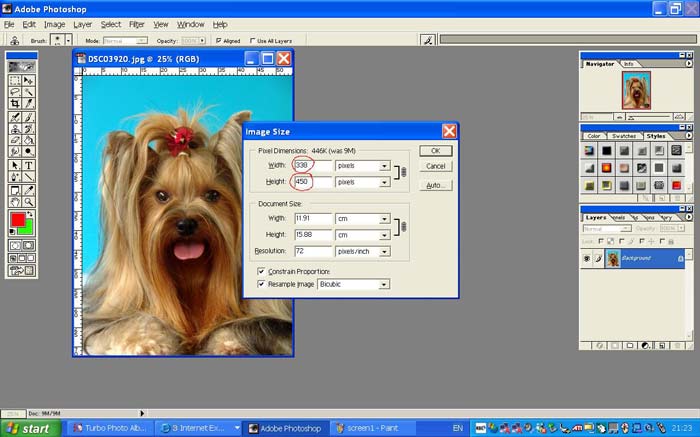Switch to the Swatches tab

point(624,136)
